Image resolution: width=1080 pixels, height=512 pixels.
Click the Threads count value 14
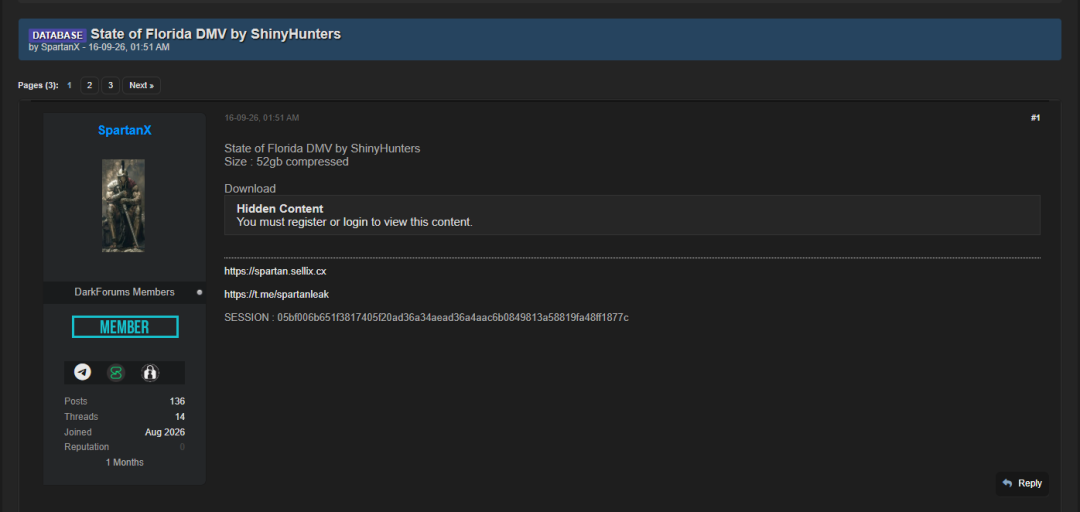pos(180,417)
